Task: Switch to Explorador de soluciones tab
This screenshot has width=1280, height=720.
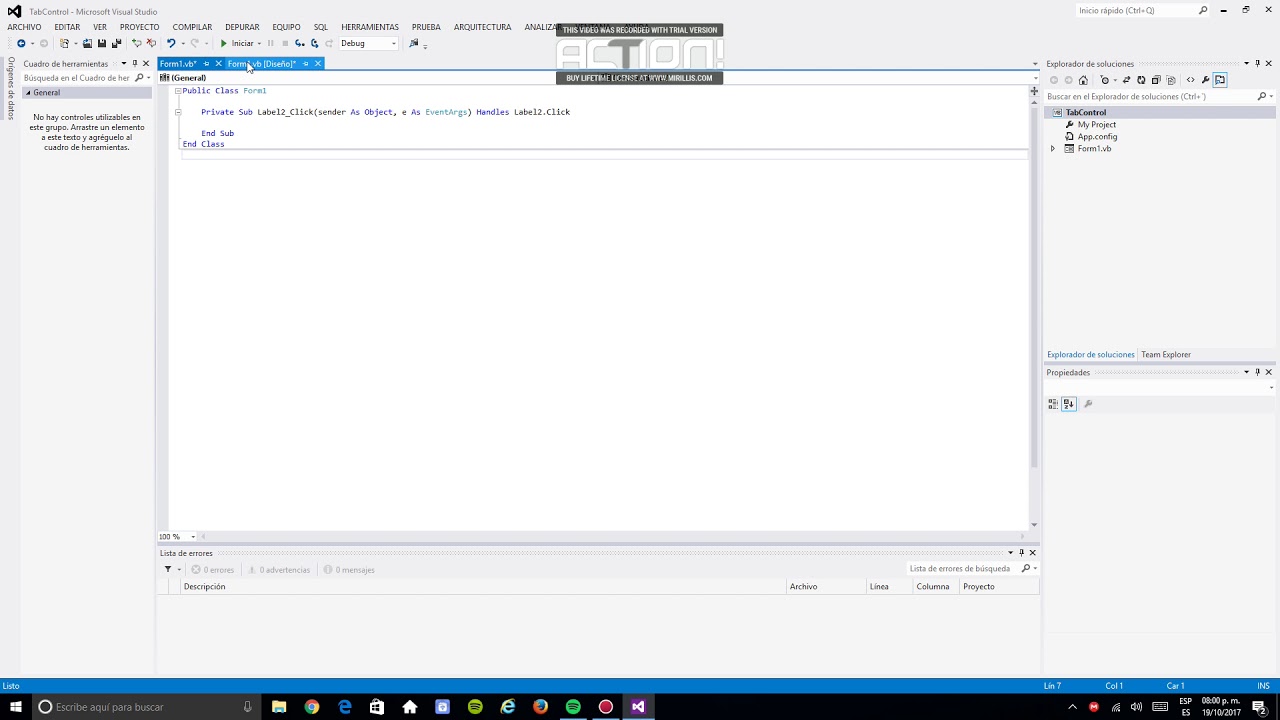Action: pyautogui.click(x=1091, y=355)
